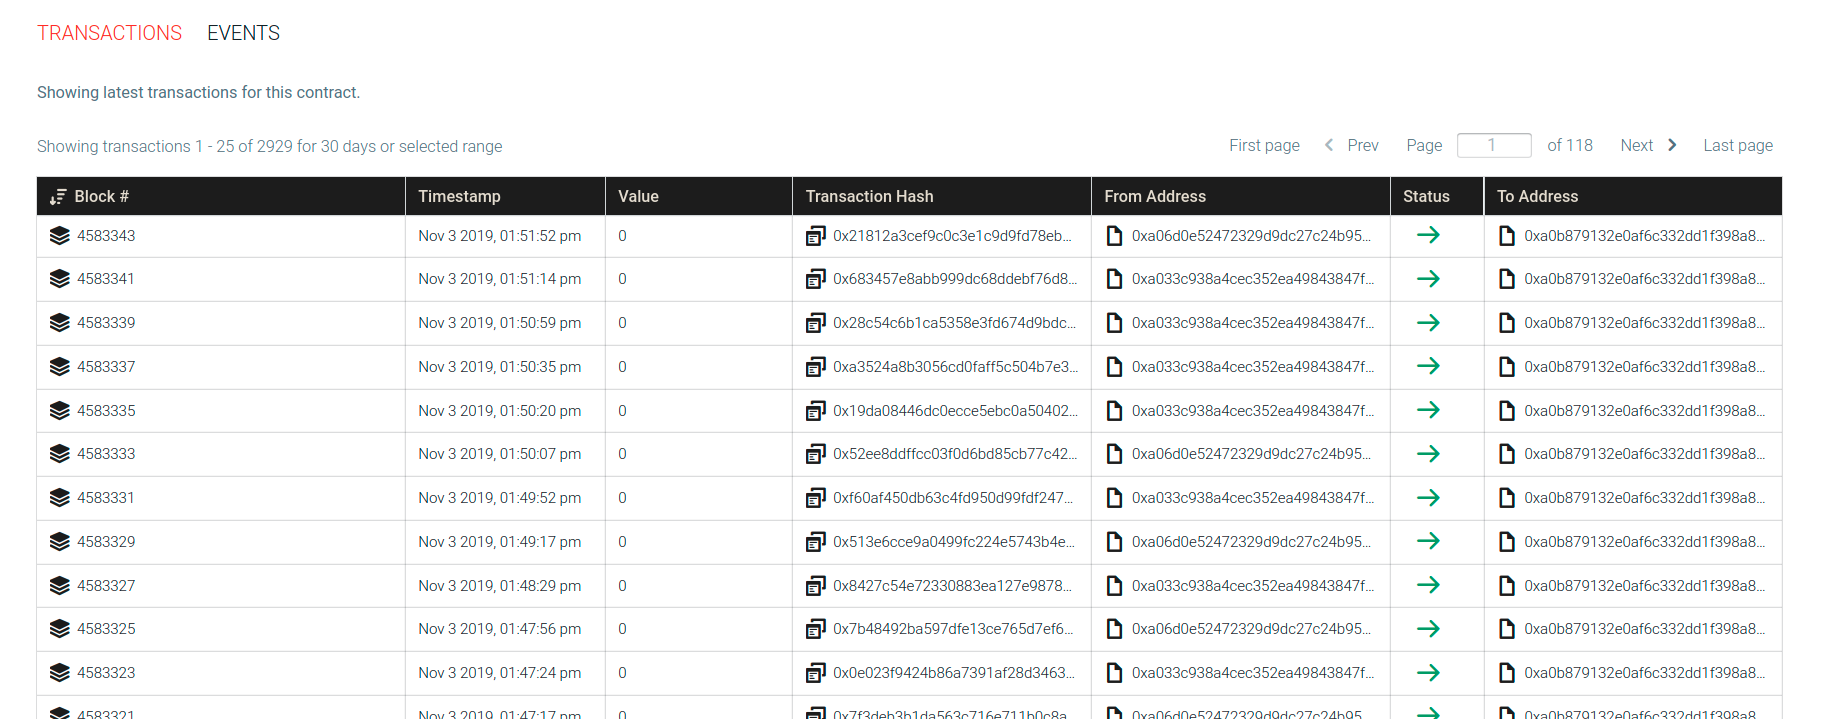Viewport: 1837px width, 719px height.
Task: Jump to First page link
Action: tap(1264, 146)
